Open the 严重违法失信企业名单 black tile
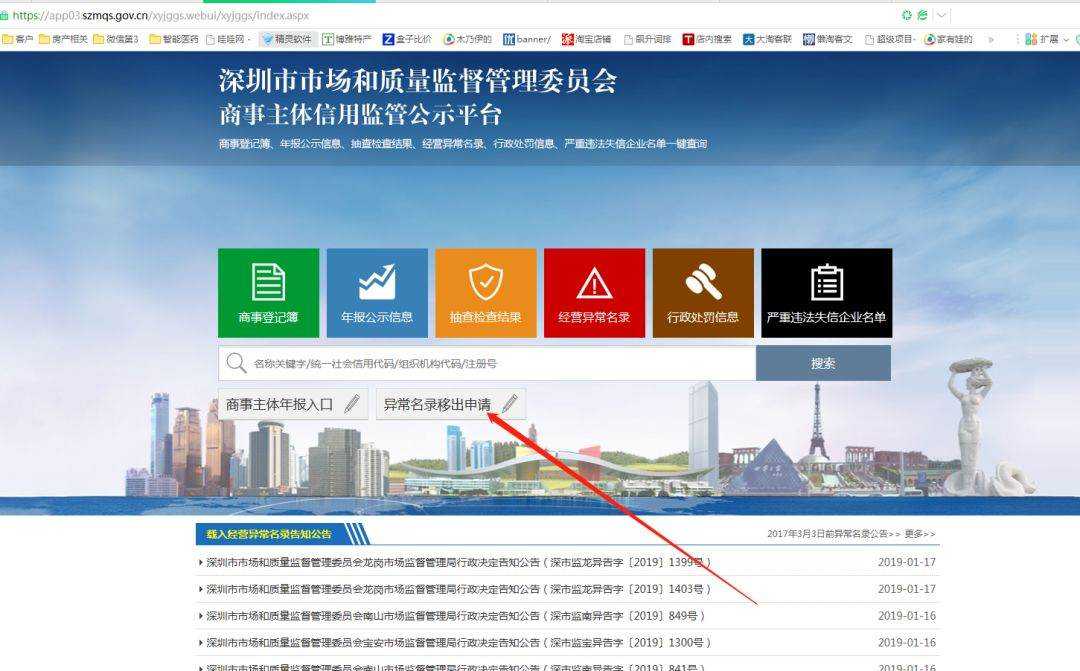 [827, 293]
